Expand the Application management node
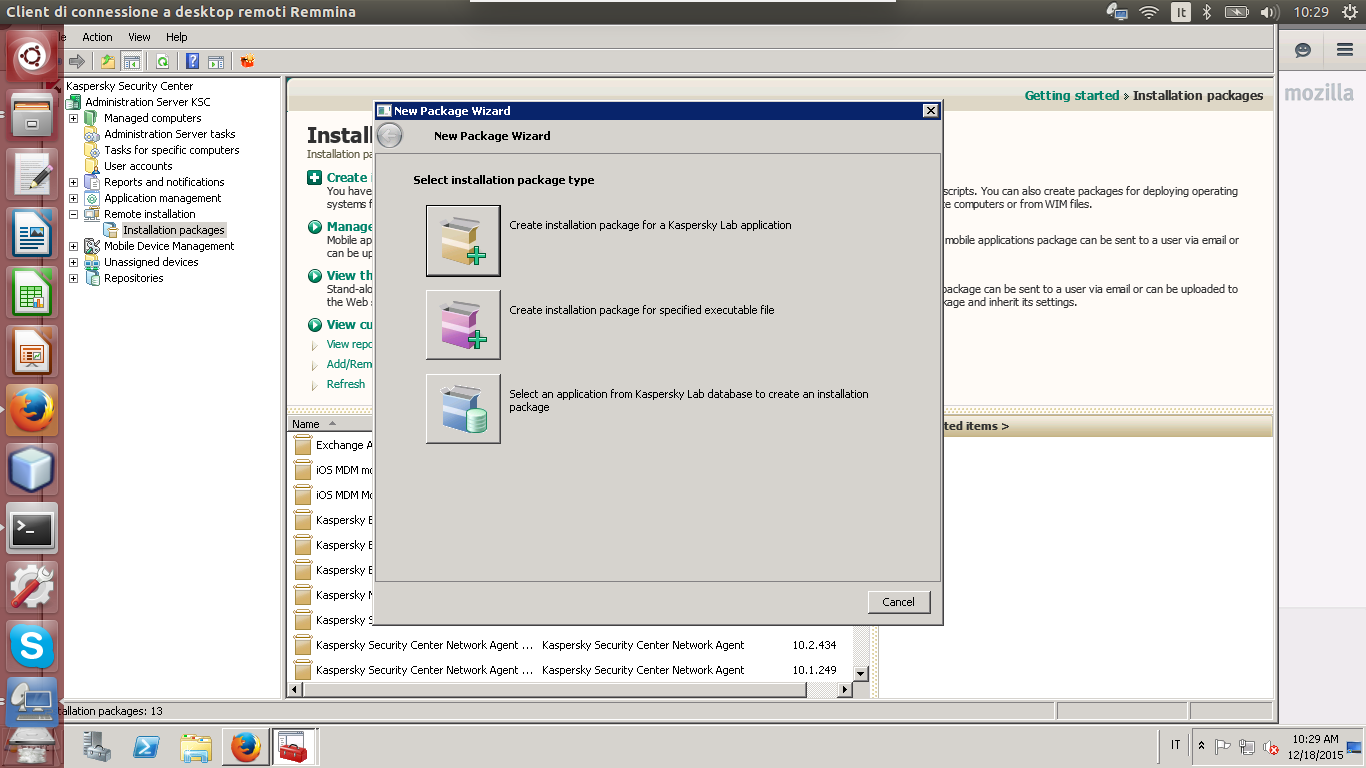This screenshot has height=768, width=1366. pos(73,198)
